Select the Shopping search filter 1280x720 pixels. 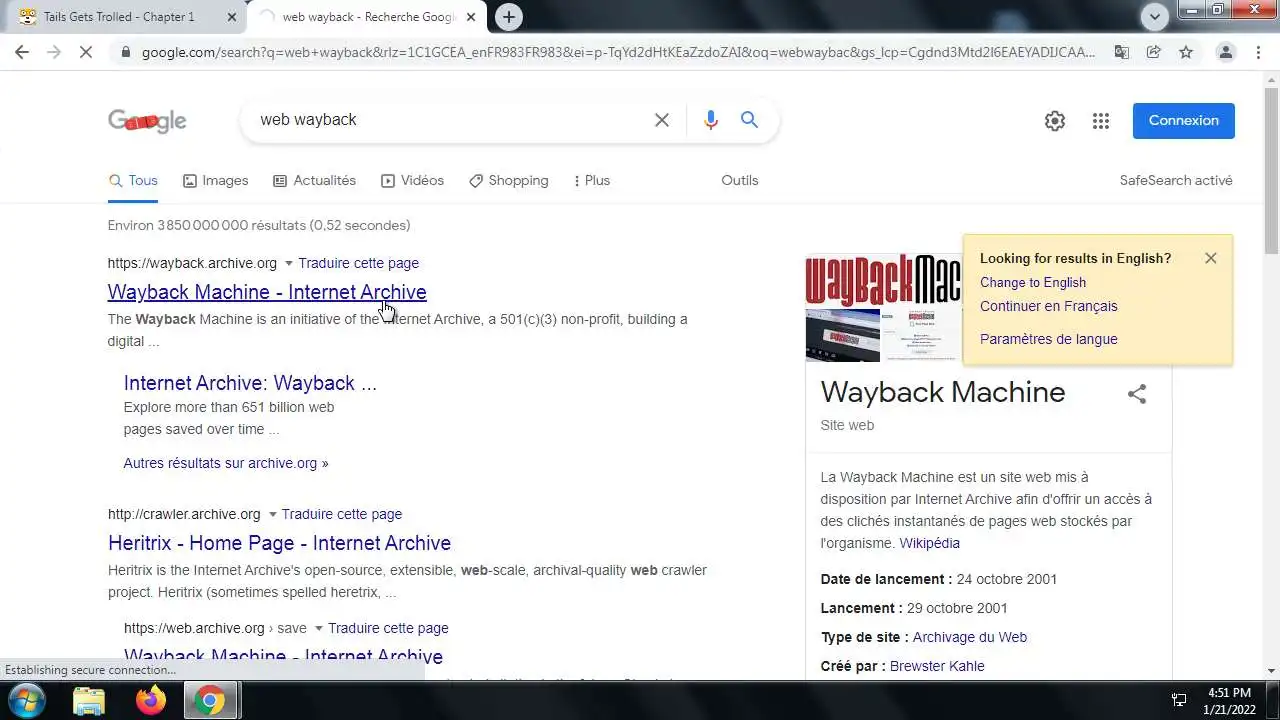pos(508,181)
